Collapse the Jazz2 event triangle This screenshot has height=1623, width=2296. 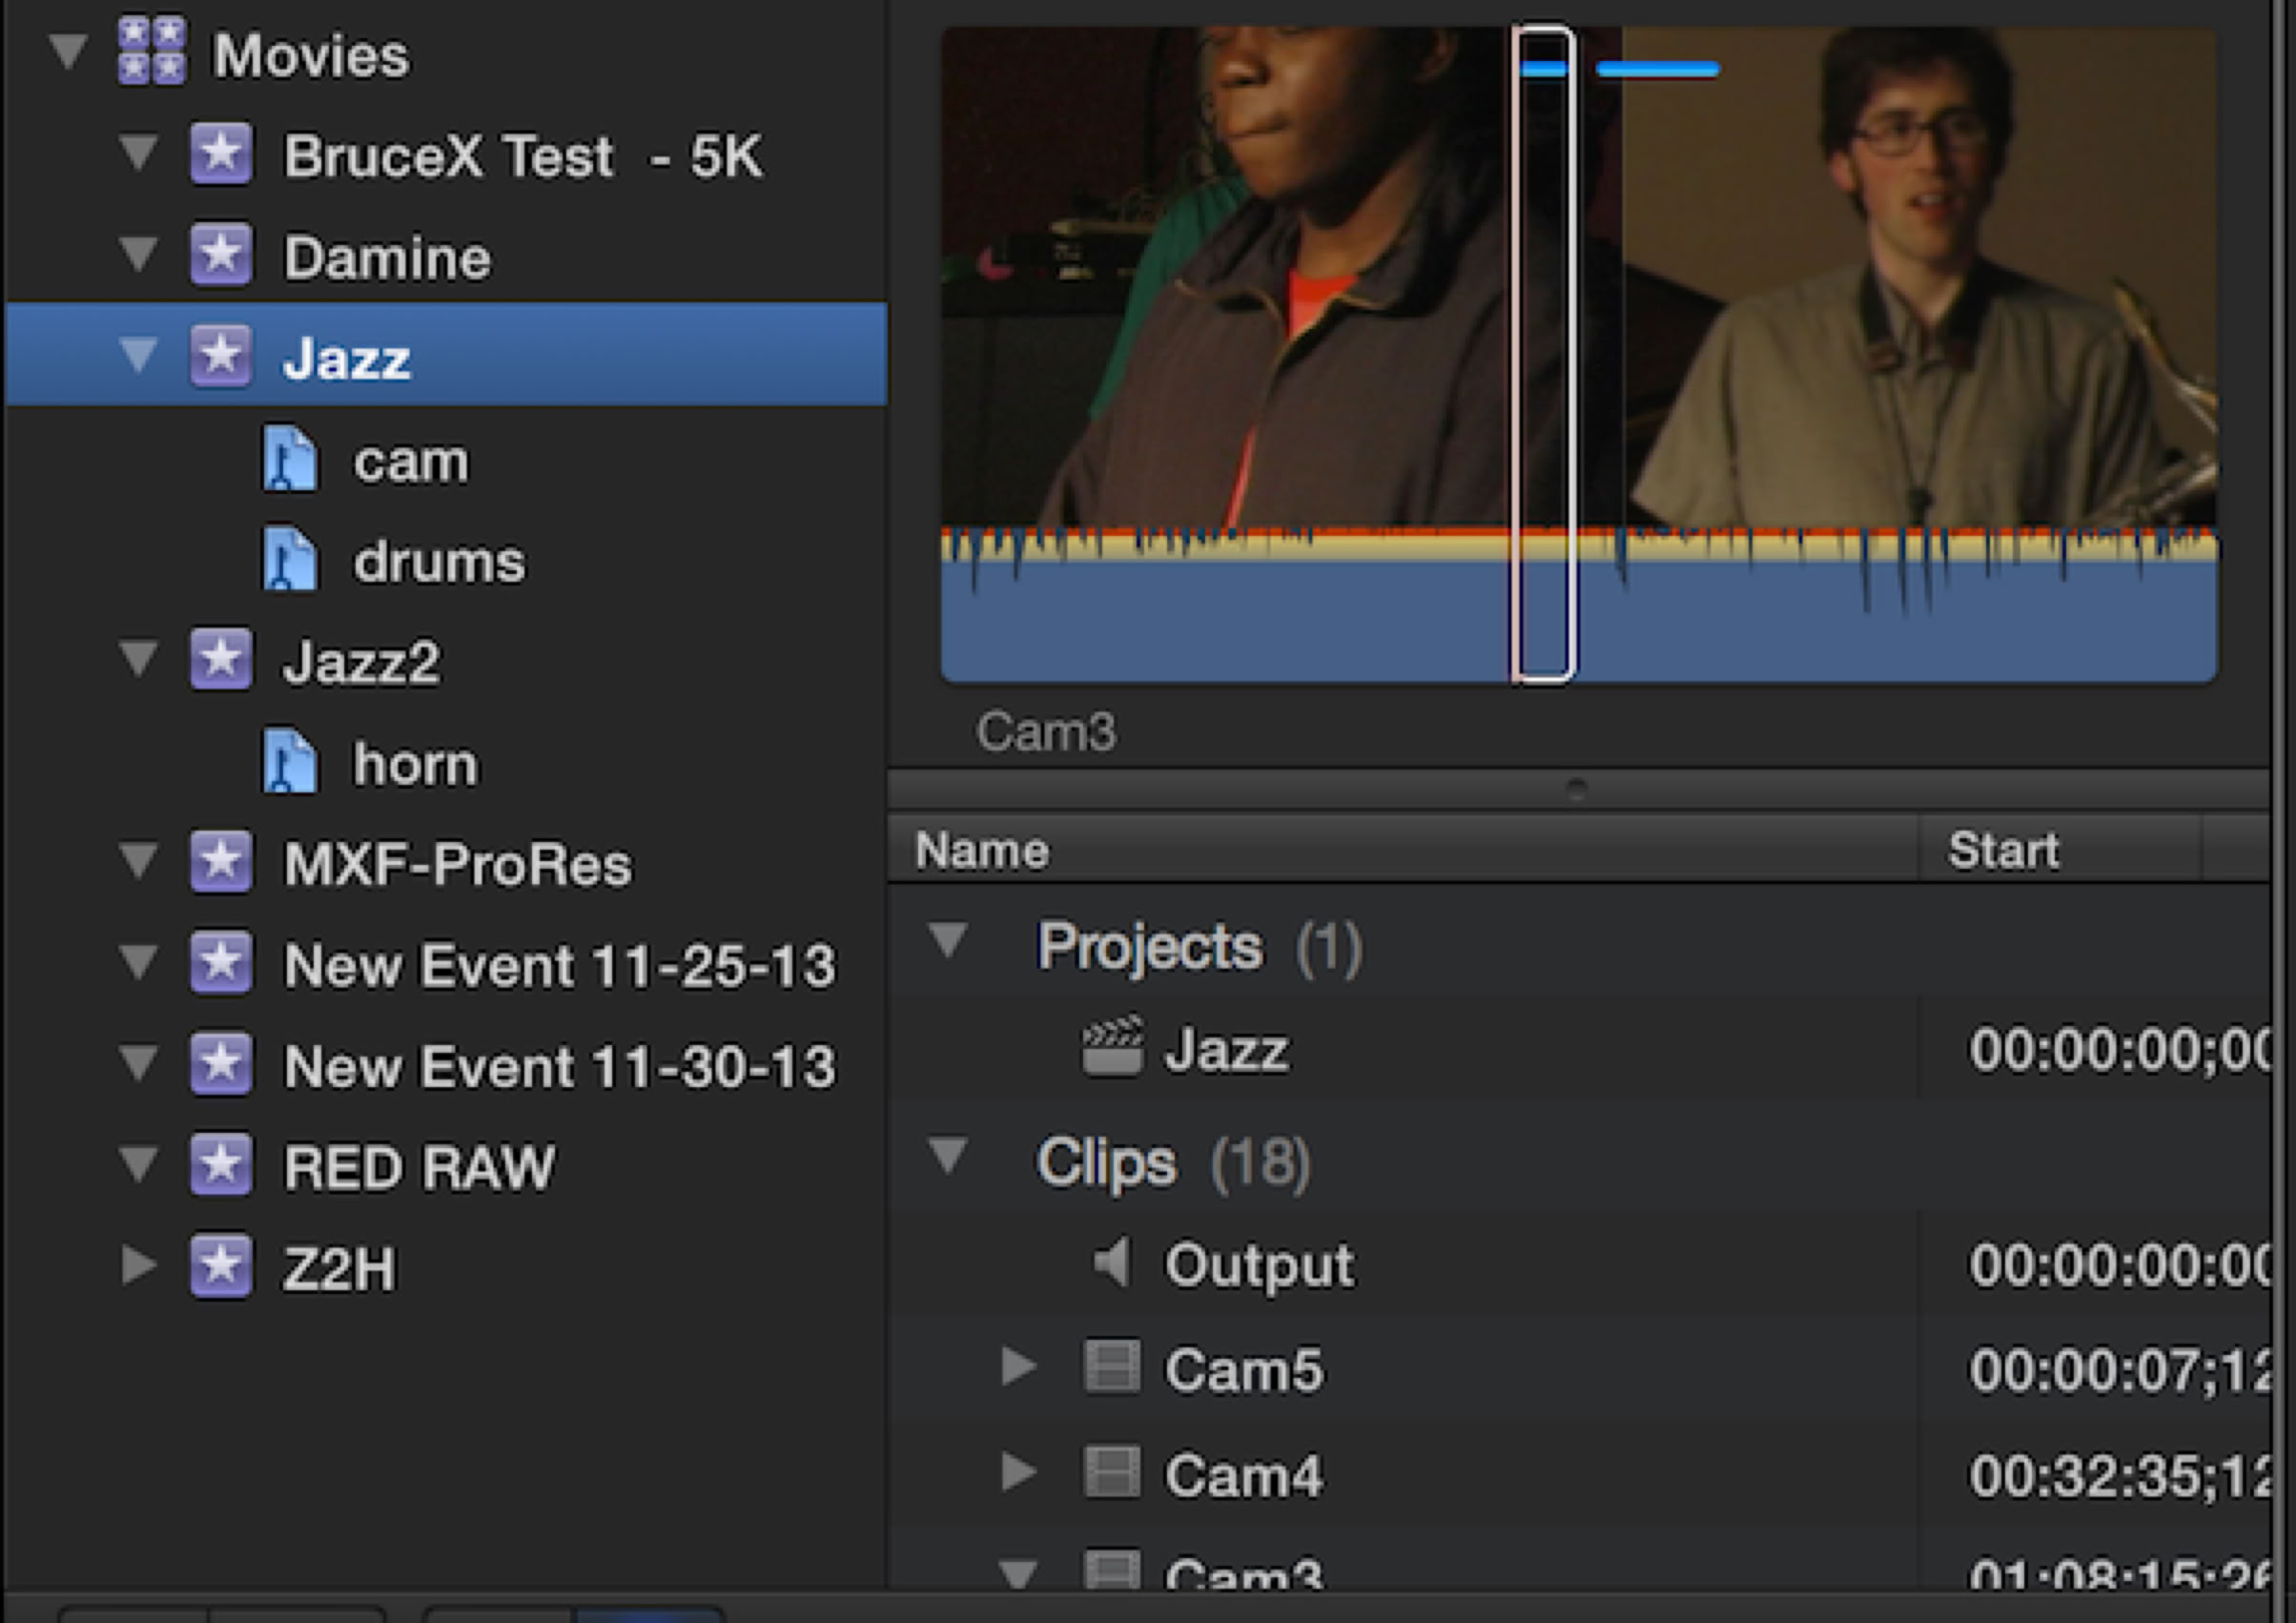coord(138,659)
